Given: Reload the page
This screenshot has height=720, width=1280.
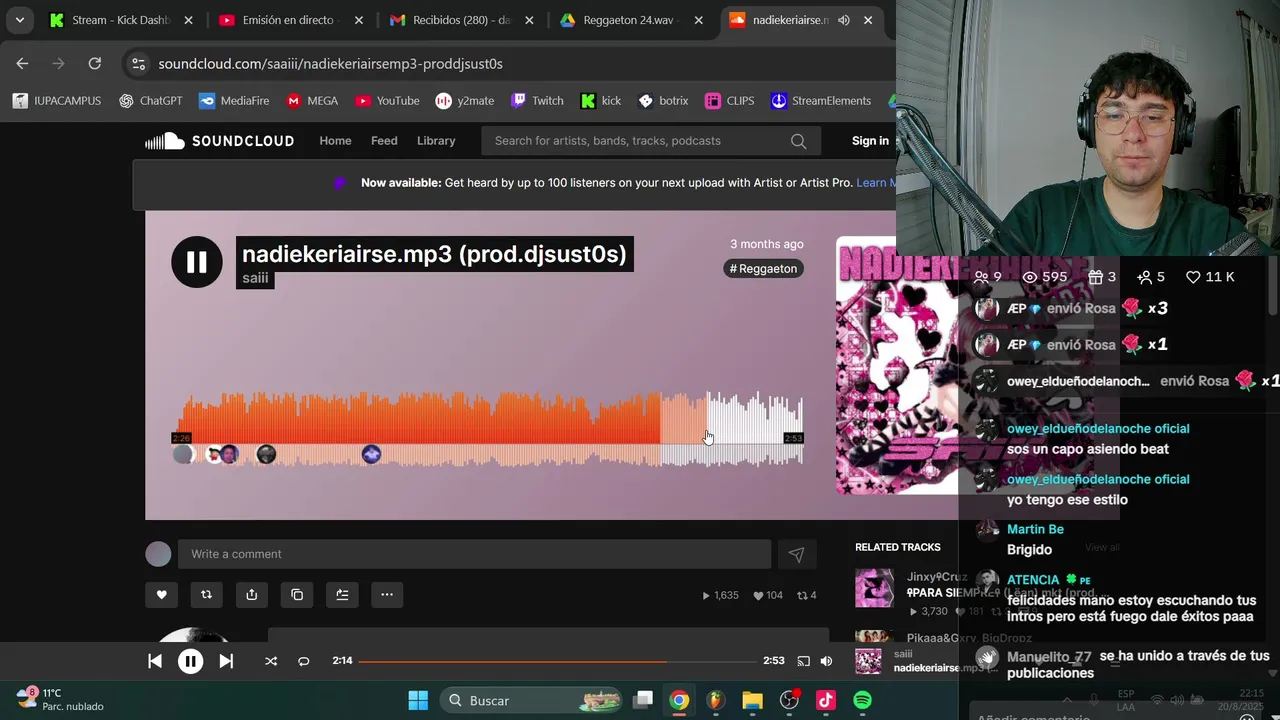Looking at the screenshot, I should (94, 63).
